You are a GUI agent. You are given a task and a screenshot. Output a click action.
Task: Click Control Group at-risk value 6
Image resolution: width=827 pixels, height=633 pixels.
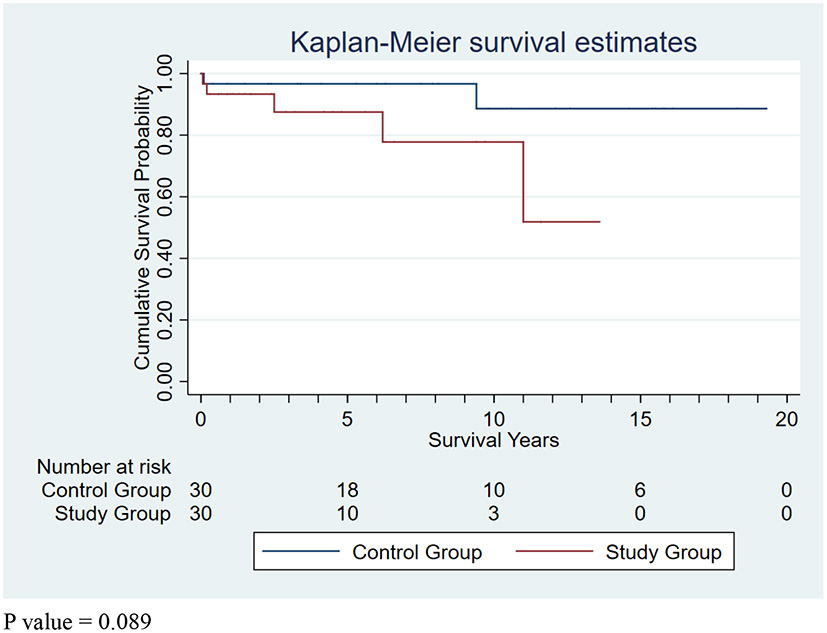point(640,491)
